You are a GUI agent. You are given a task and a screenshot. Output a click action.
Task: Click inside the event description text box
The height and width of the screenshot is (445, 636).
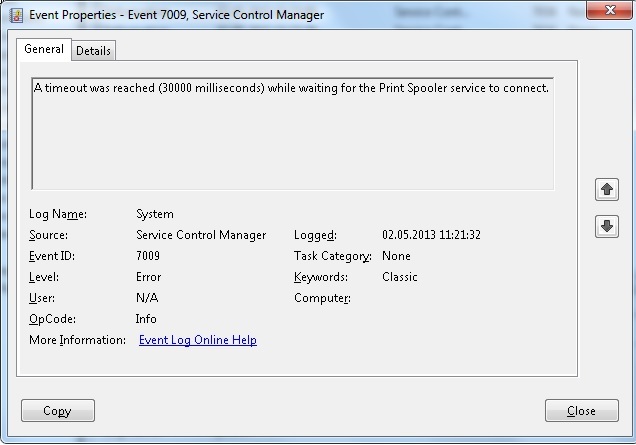[x=292, y=150]
